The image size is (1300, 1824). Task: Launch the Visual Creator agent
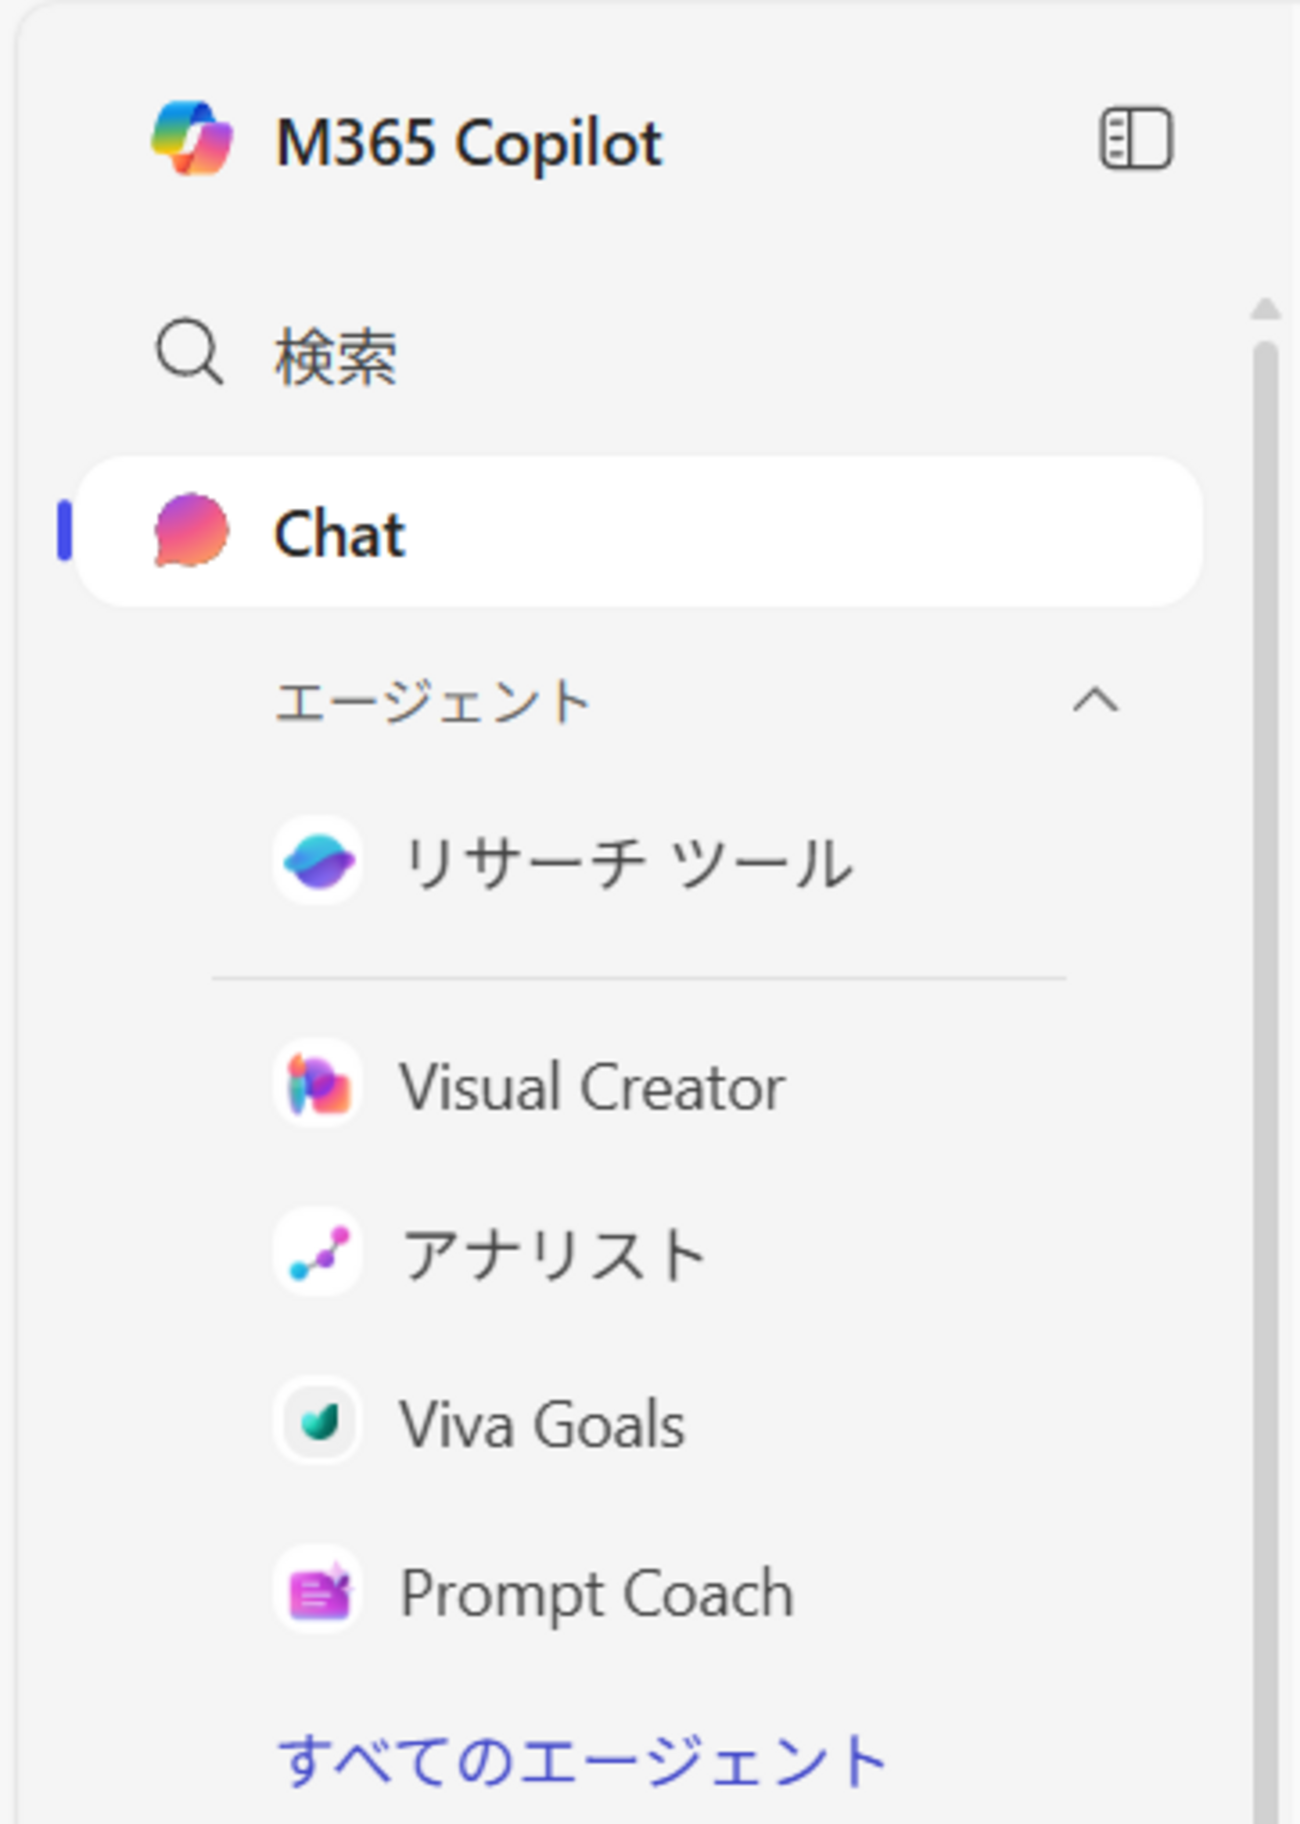(x=592, y=1087)
